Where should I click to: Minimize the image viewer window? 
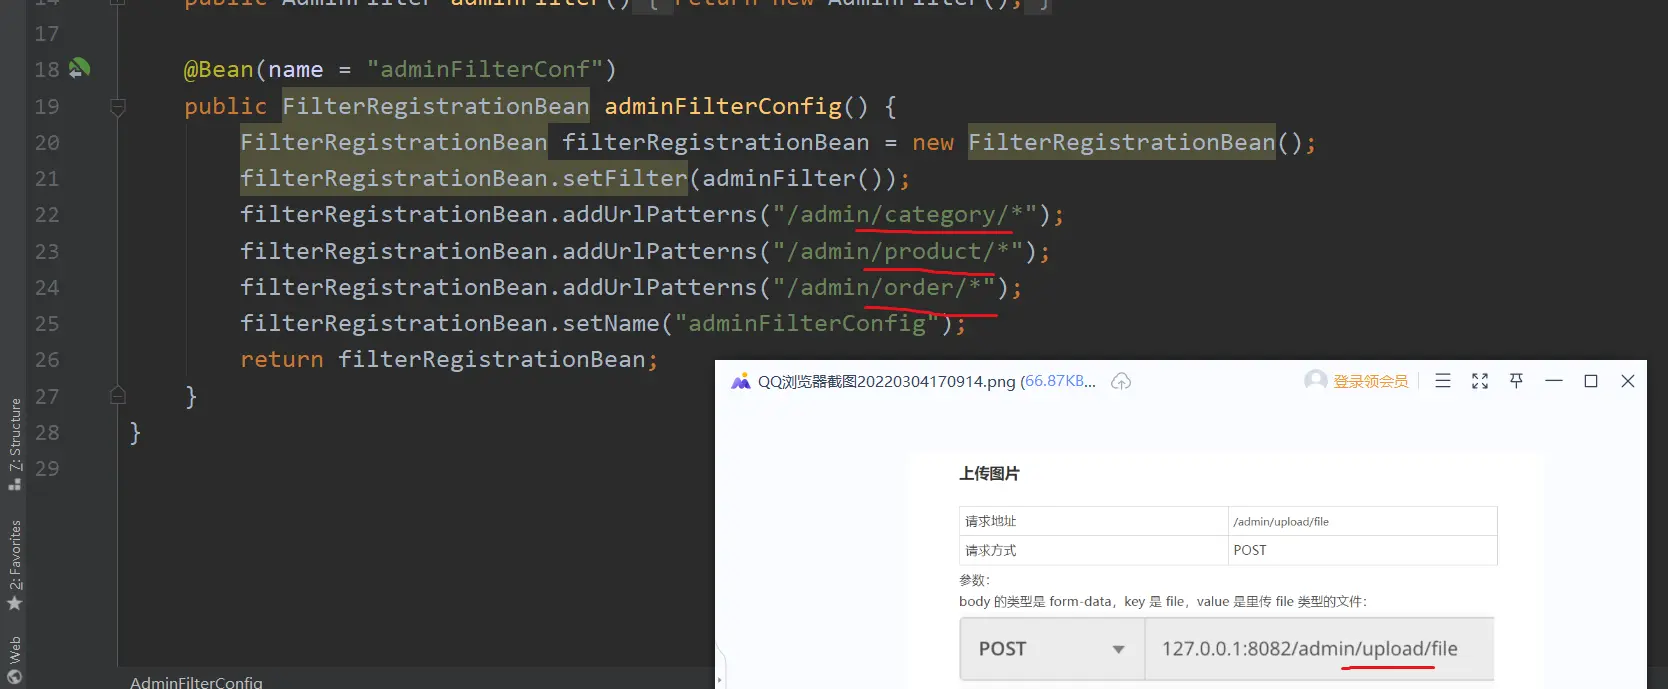1554,381
